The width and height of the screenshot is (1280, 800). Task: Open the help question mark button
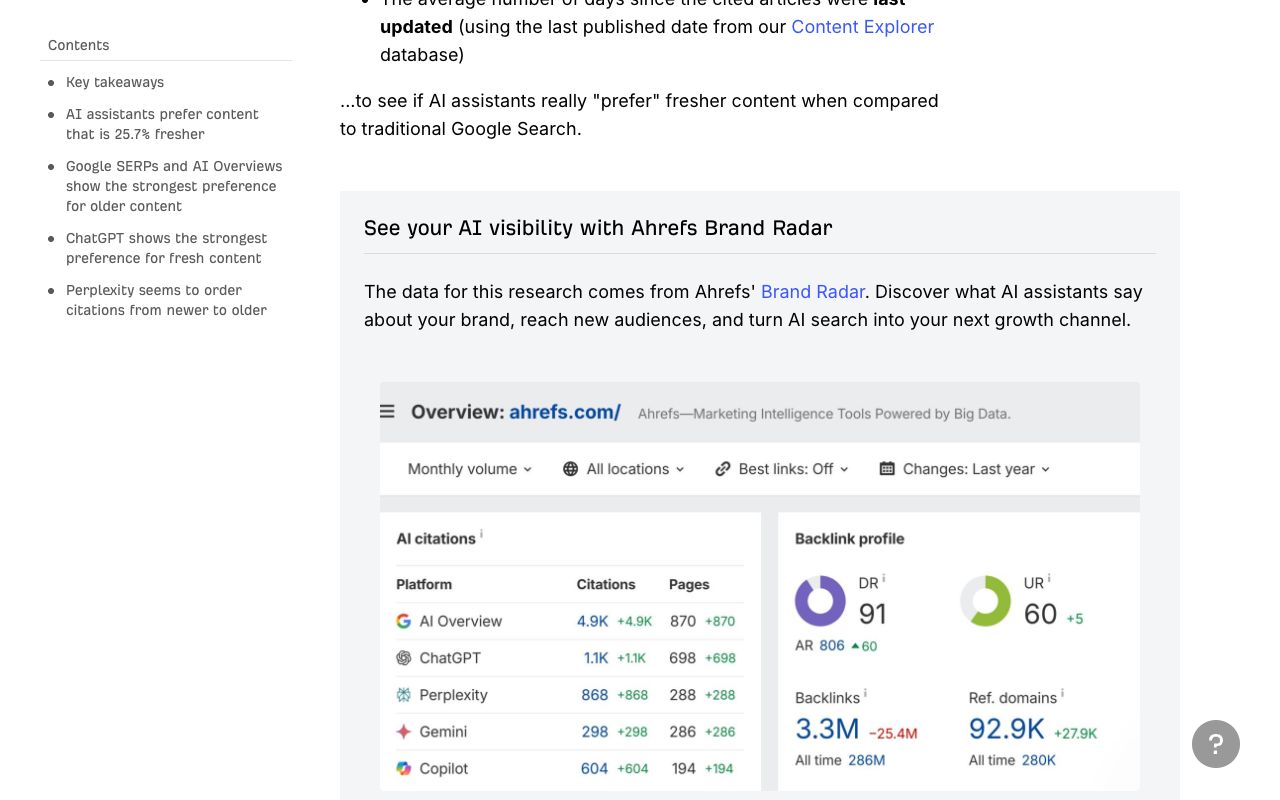point(1216,744)
